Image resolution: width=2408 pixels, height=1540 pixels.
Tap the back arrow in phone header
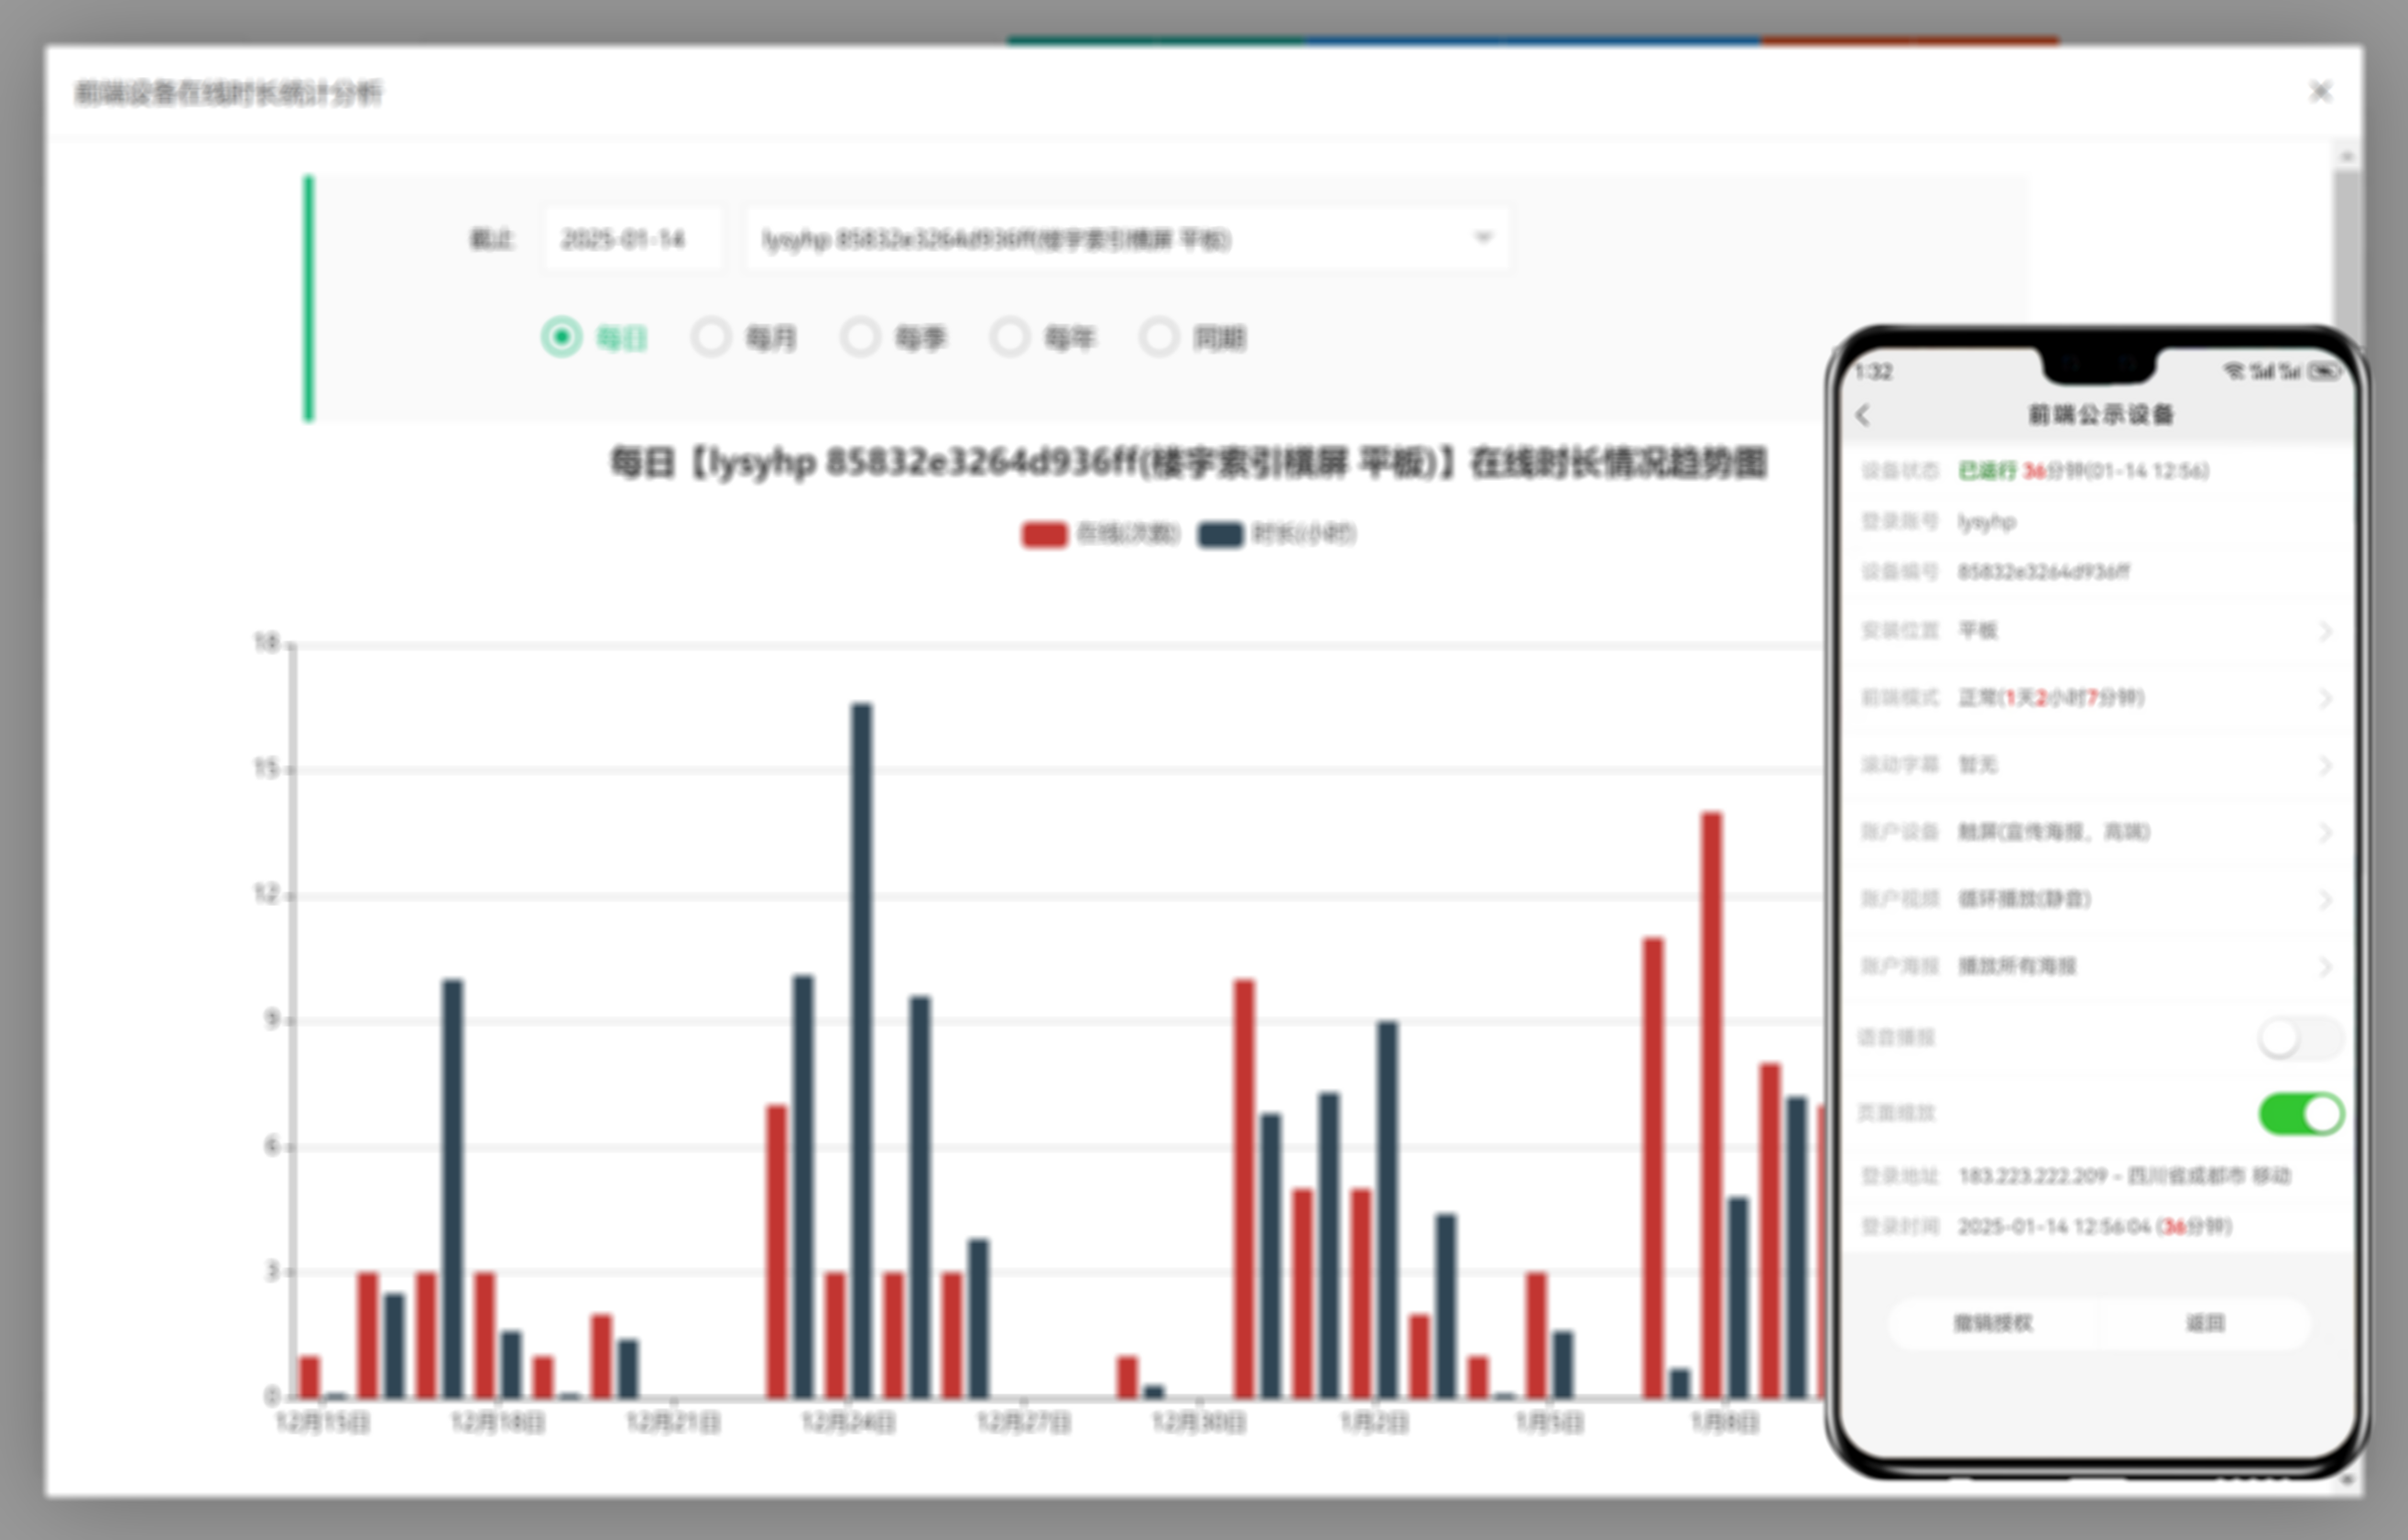1863,415
